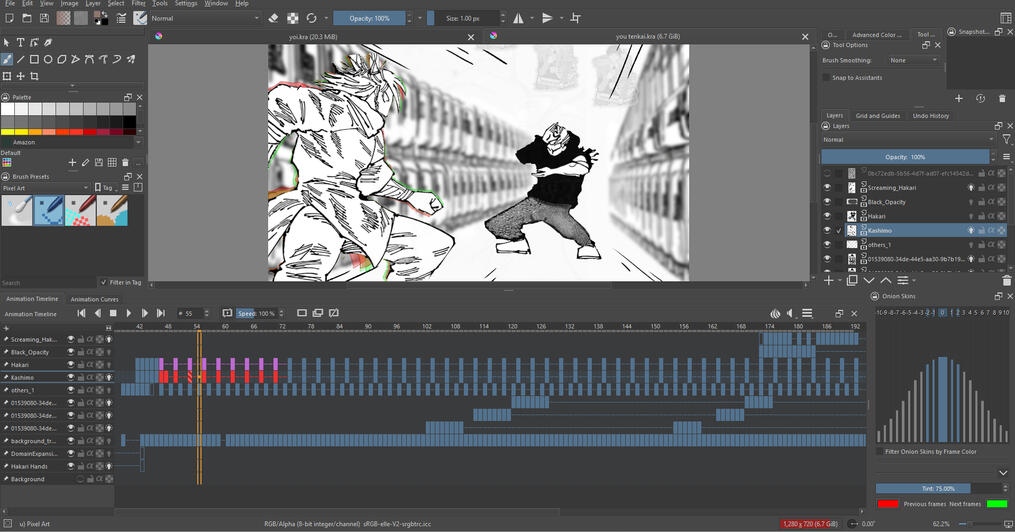Expand the Layers blend mode Normal dropdown
1015x532 pixels.
(907, 140)
